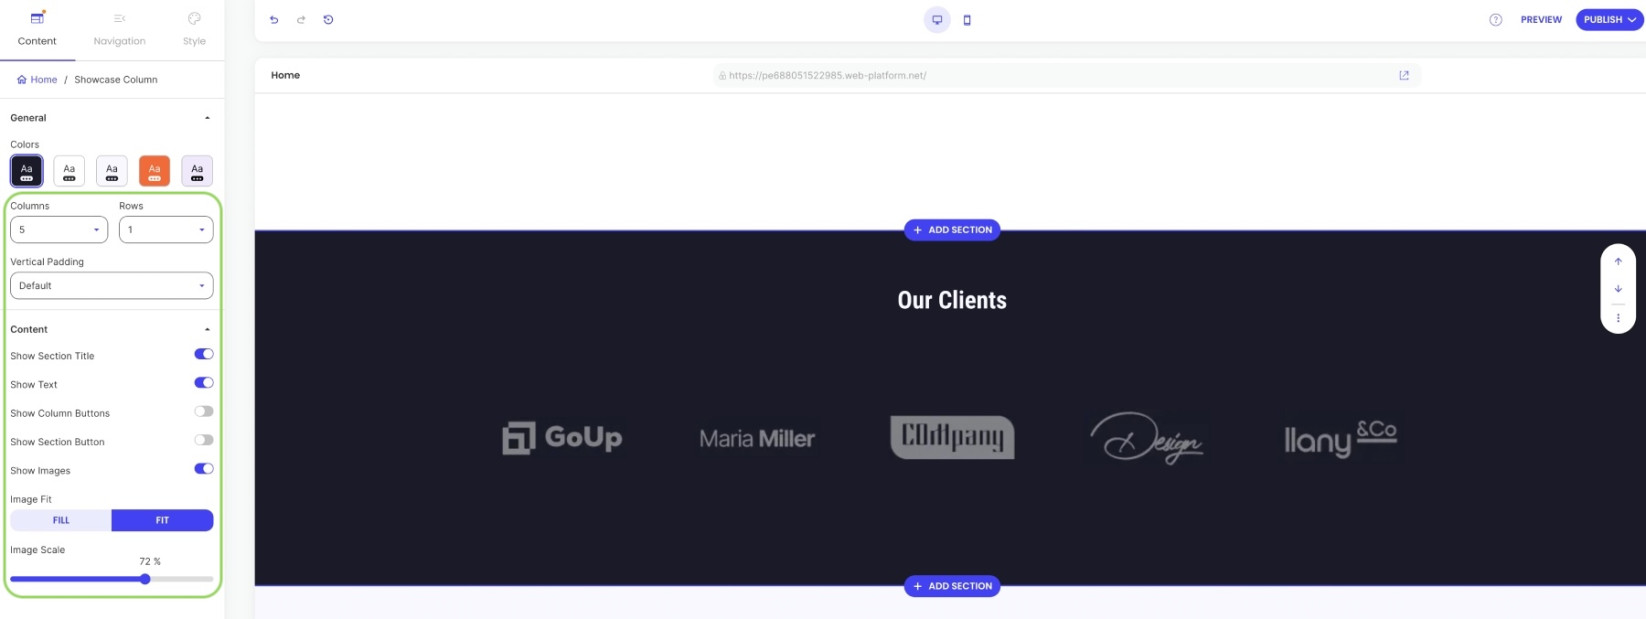1646x619 pixels.
Task: Toggle Show Images switch
Action: pos(204,469)
